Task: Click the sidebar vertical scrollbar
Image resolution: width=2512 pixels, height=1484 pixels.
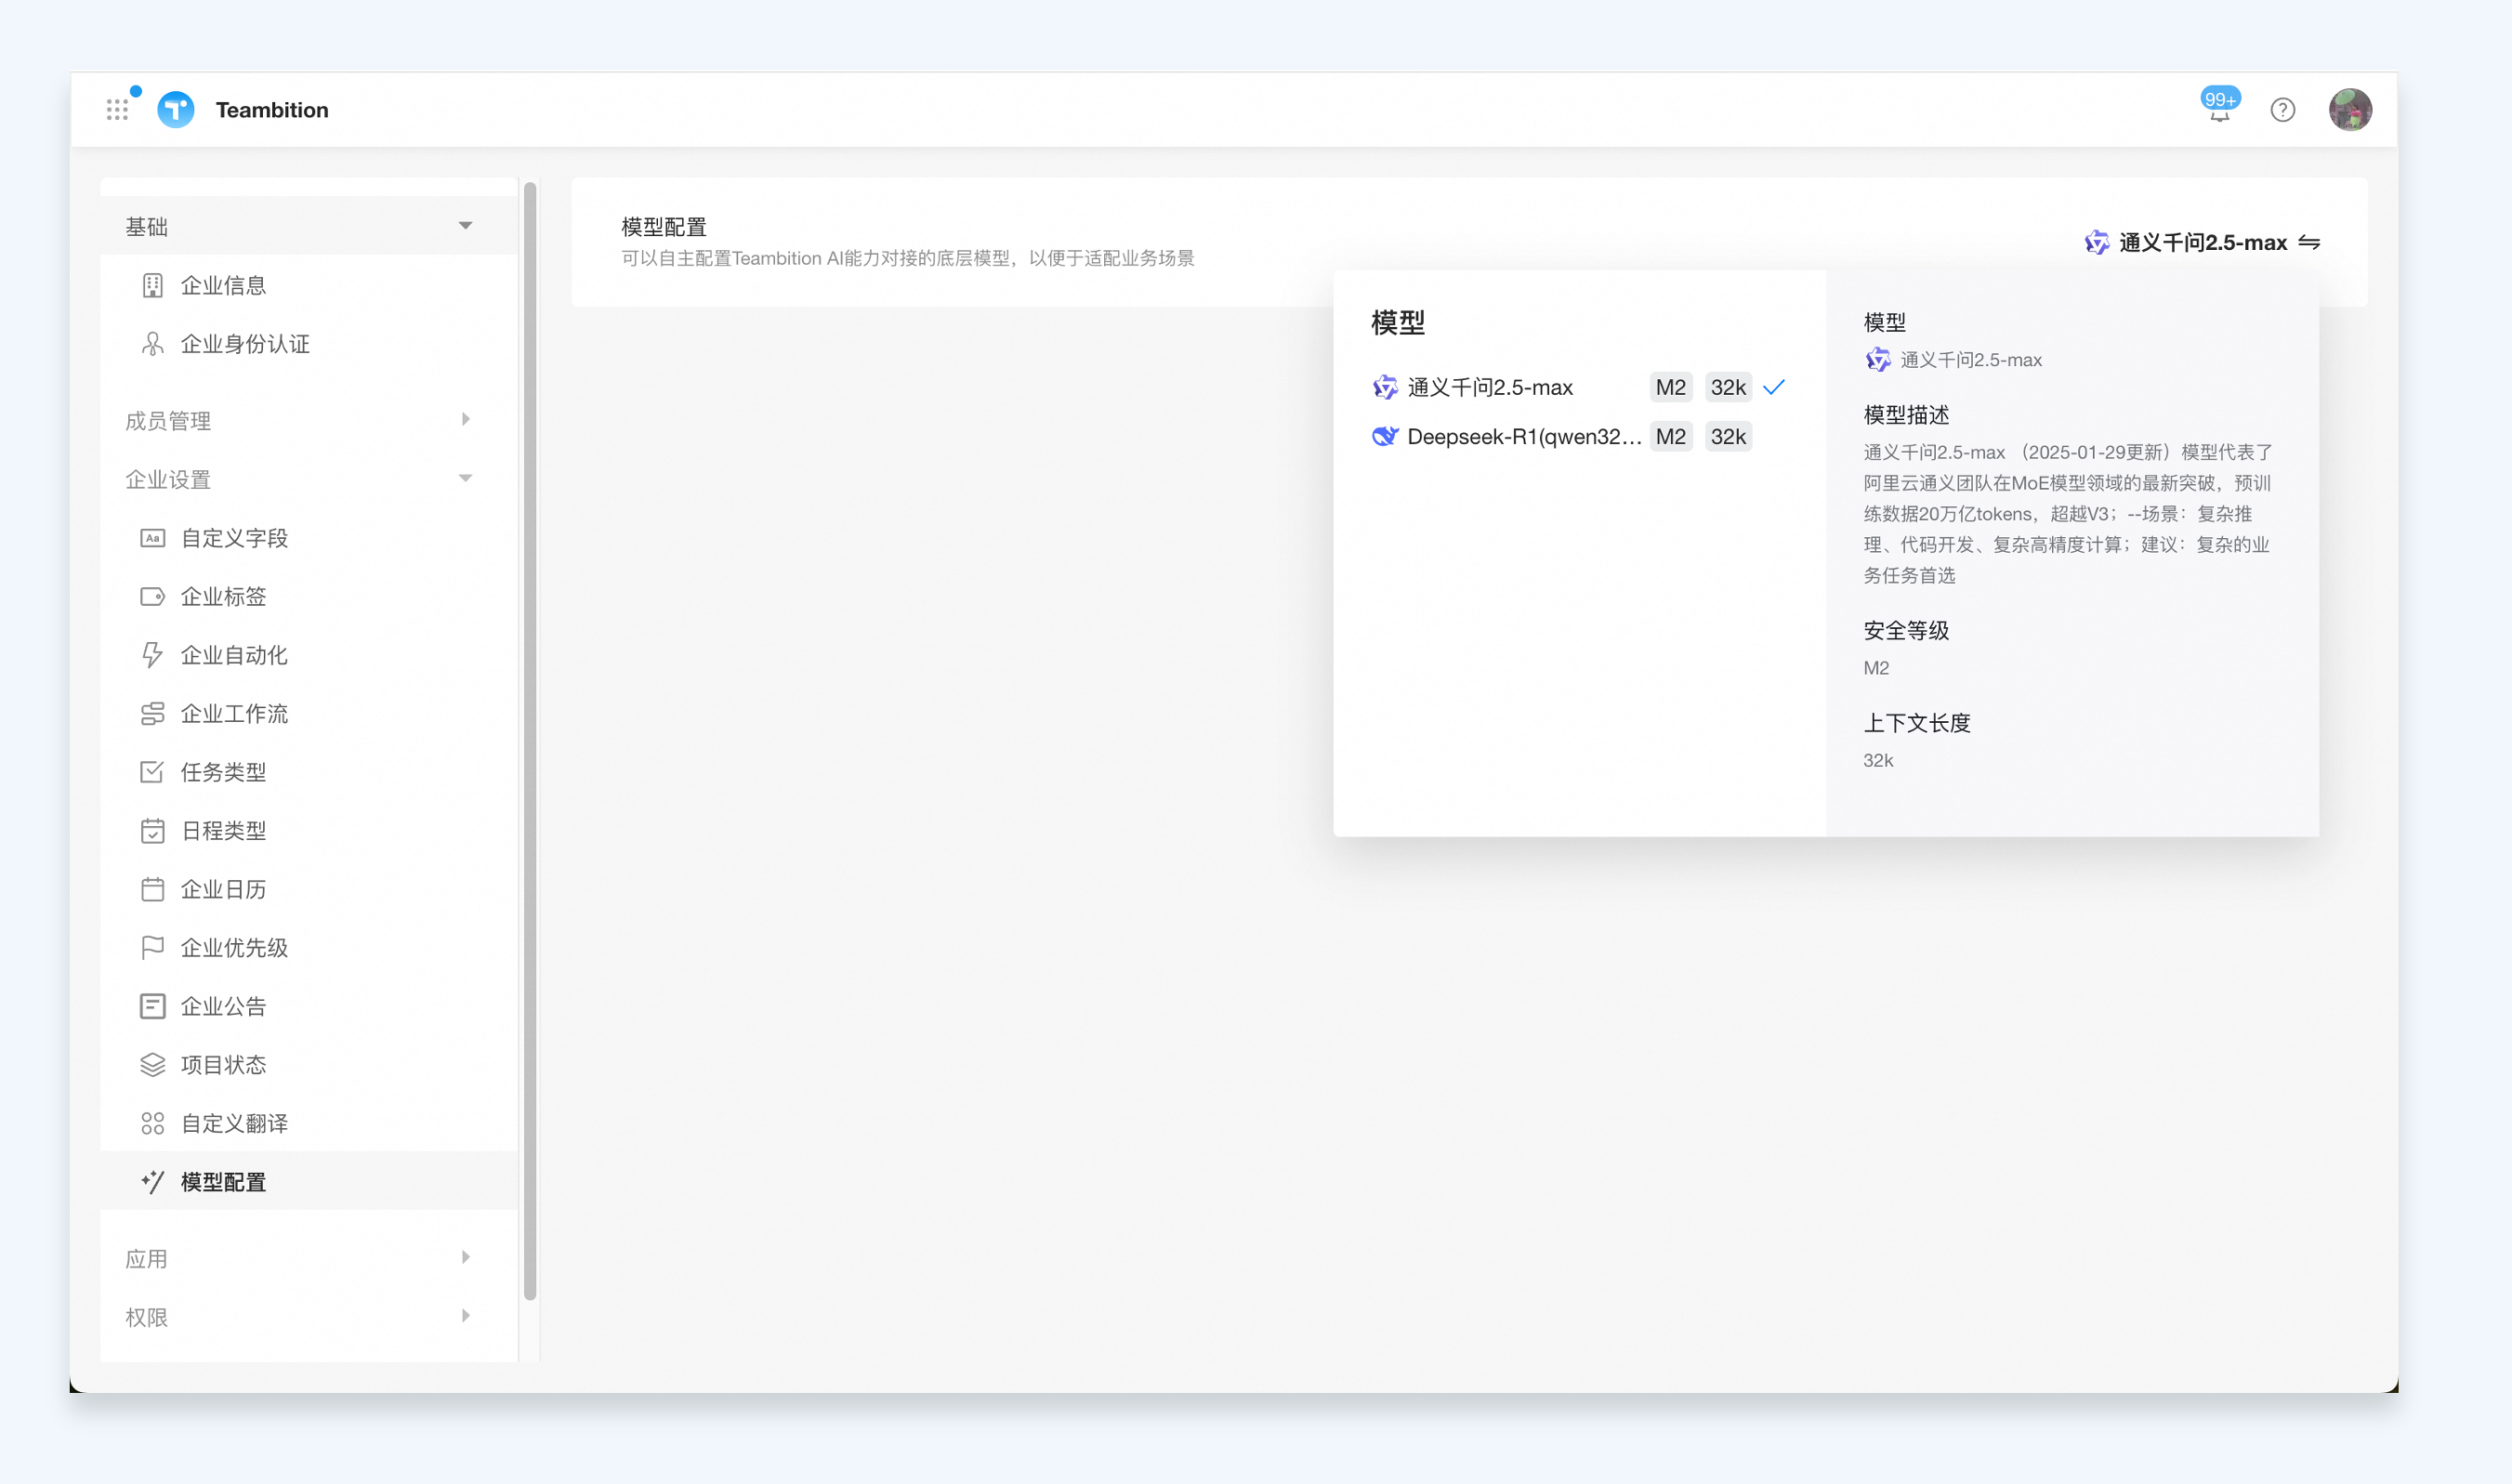Action: (x=530, y=740)
